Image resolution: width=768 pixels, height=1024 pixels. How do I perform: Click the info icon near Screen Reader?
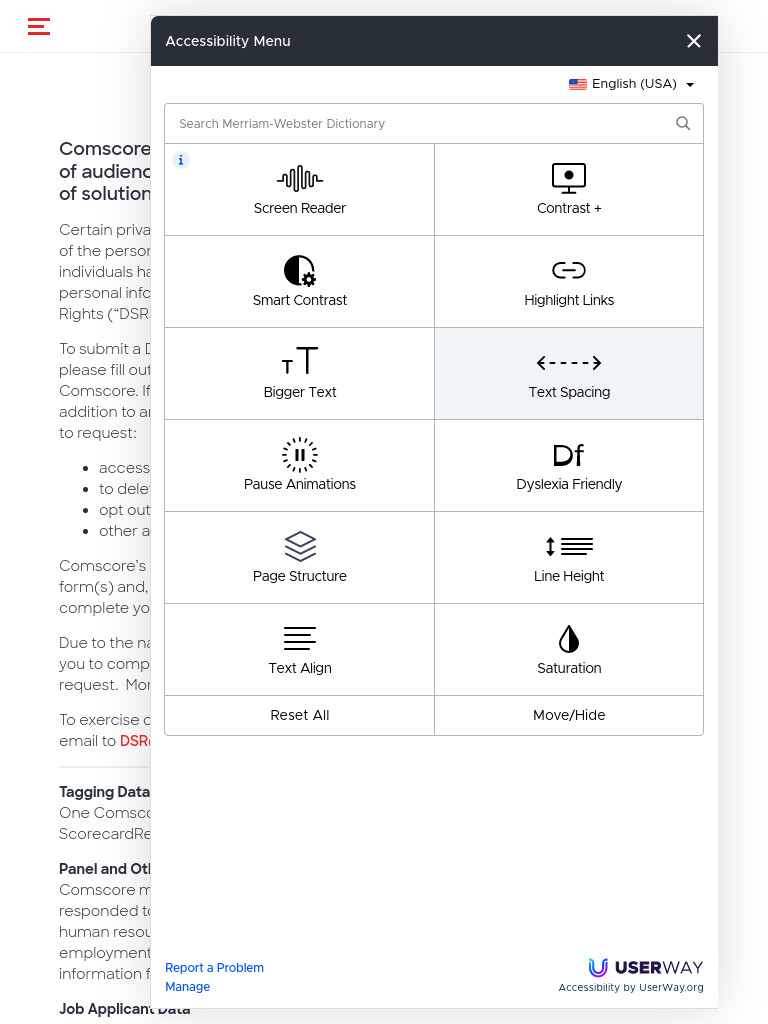pos(181,160)
